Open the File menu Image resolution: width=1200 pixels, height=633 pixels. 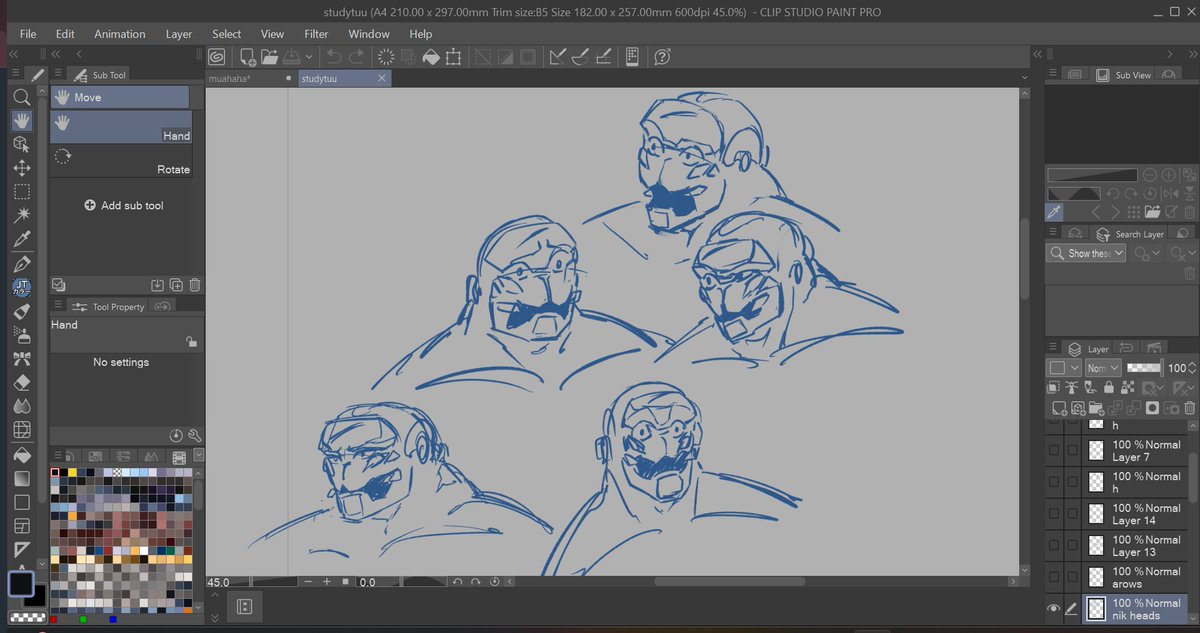tap(28, 34)
